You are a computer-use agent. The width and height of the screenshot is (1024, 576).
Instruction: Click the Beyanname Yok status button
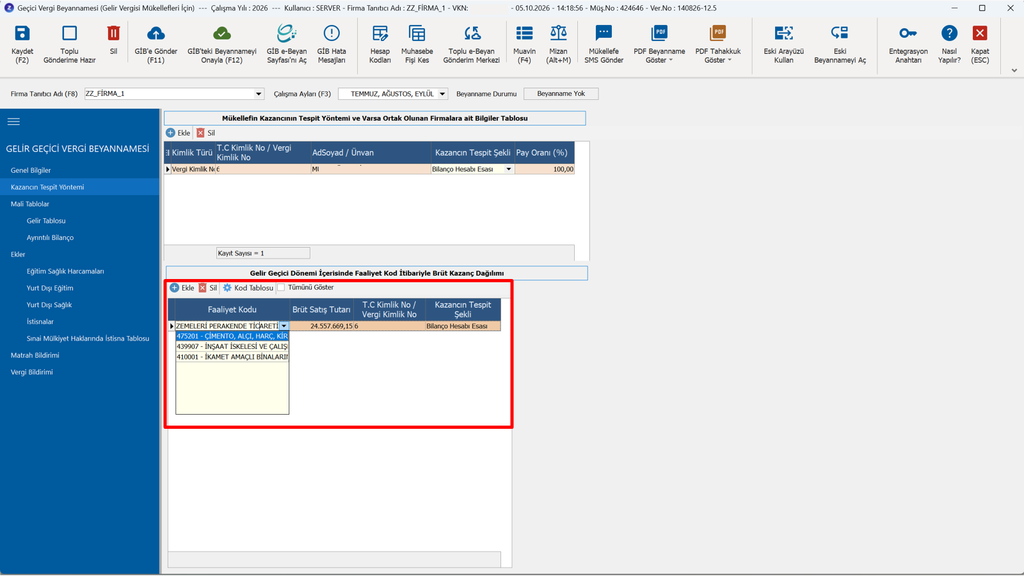(x=561, y=94)
